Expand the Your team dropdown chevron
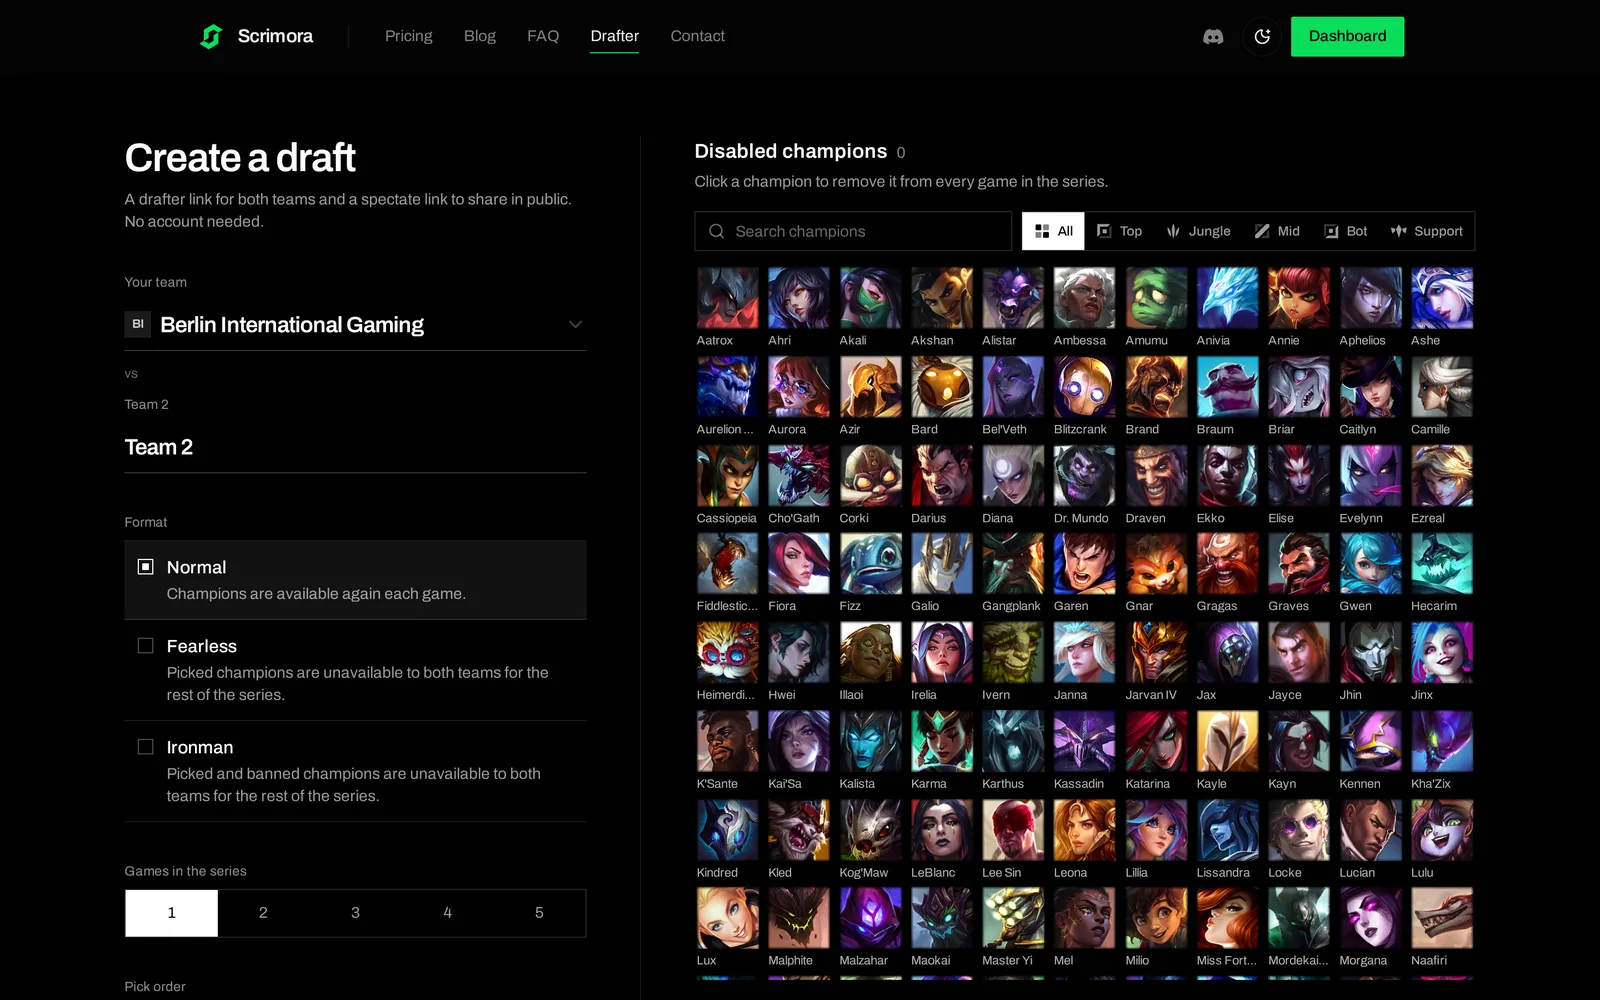 (x=575, y=325)
